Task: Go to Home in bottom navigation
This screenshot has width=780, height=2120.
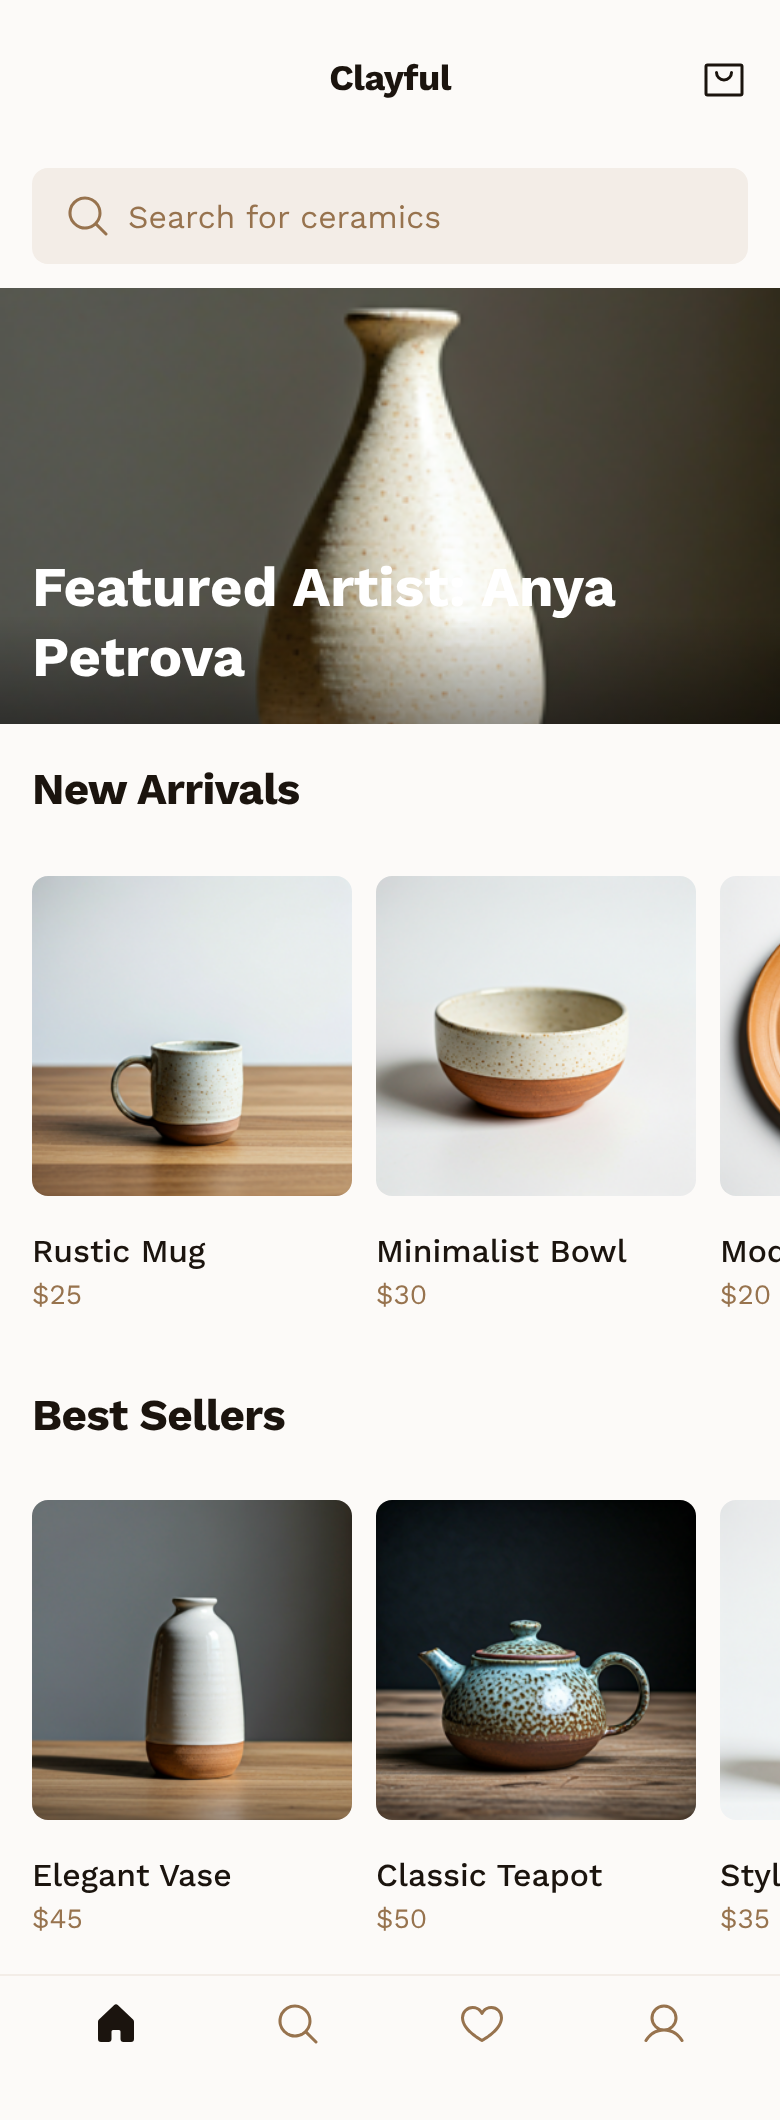Action: point(116,2023)
